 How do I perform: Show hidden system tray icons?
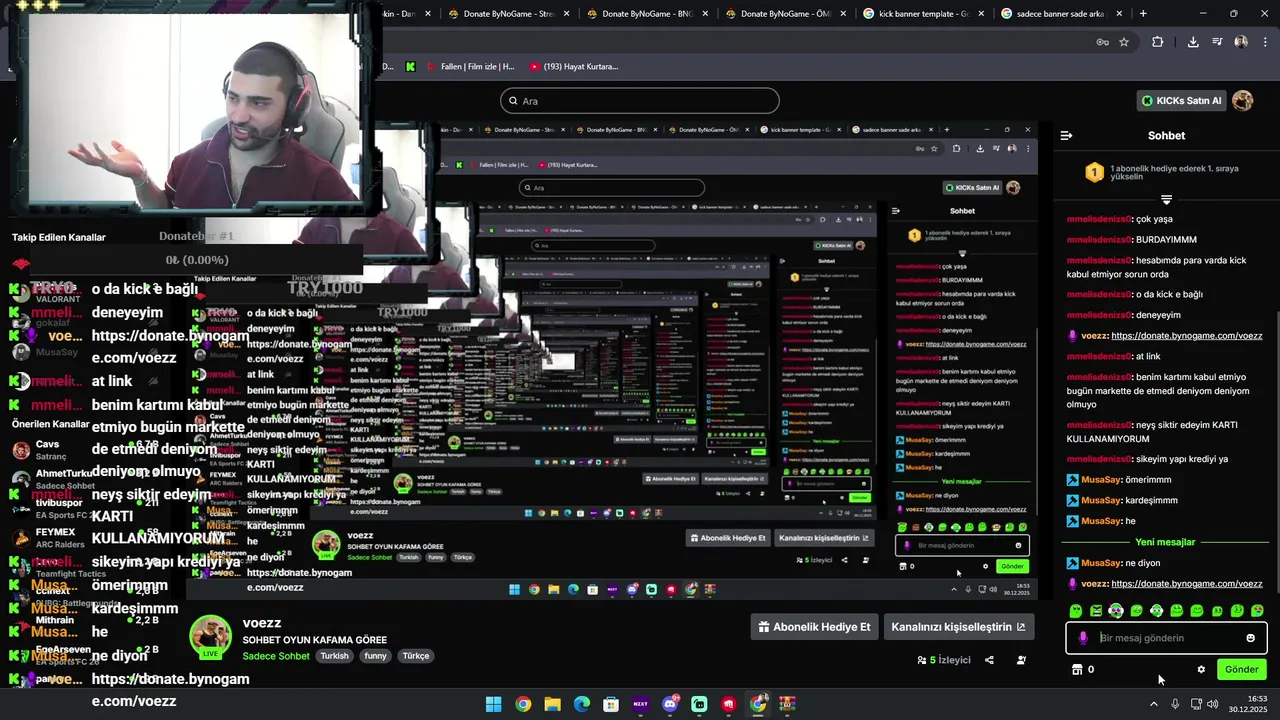pos(1153,704)
